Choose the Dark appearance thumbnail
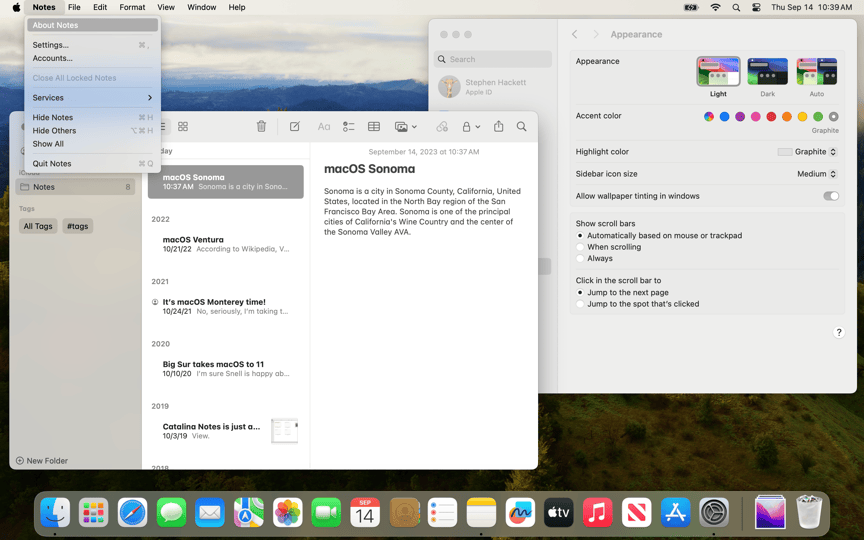864x540 pixels. (767, 72)
